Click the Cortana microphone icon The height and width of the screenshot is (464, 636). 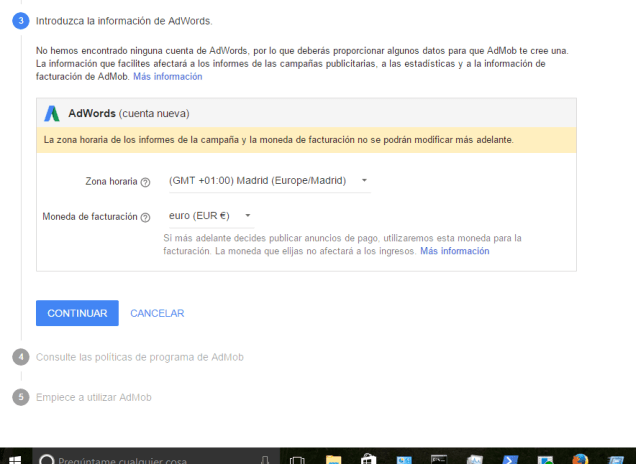pyautogui.click(x=264, y=459)
